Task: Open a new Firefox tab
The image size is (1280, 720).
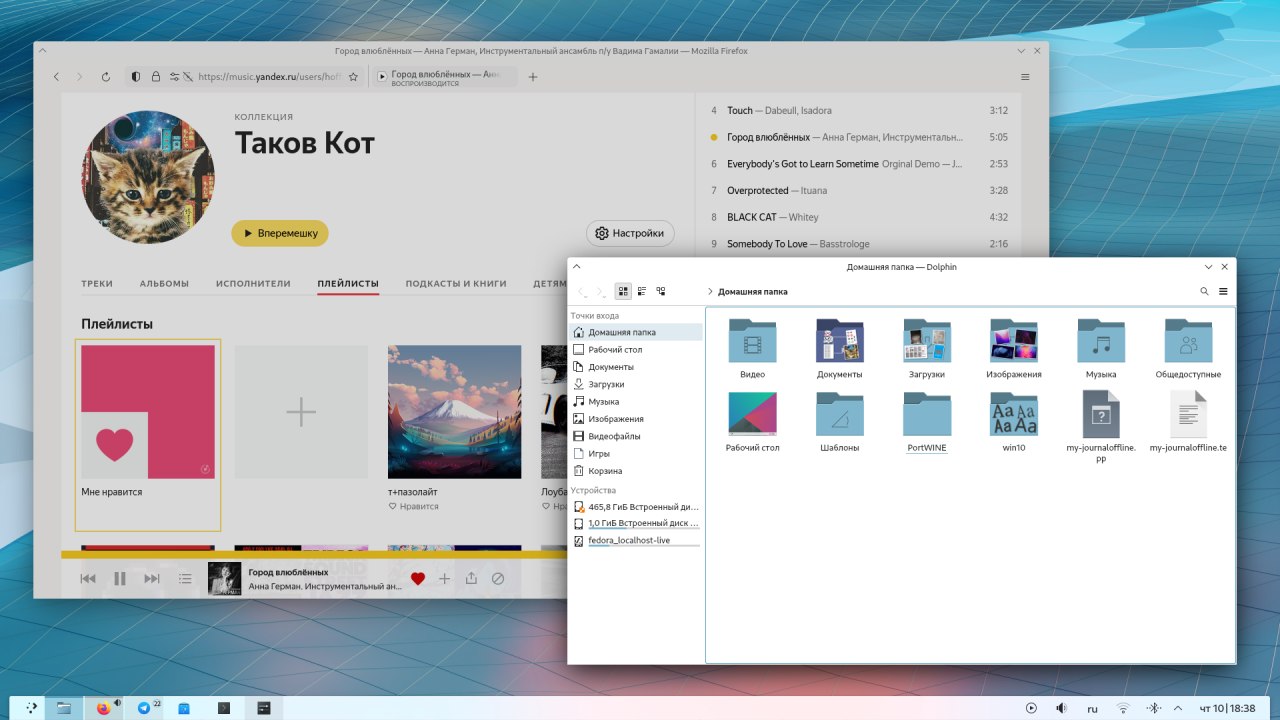Action: click(x=533, y=77)
